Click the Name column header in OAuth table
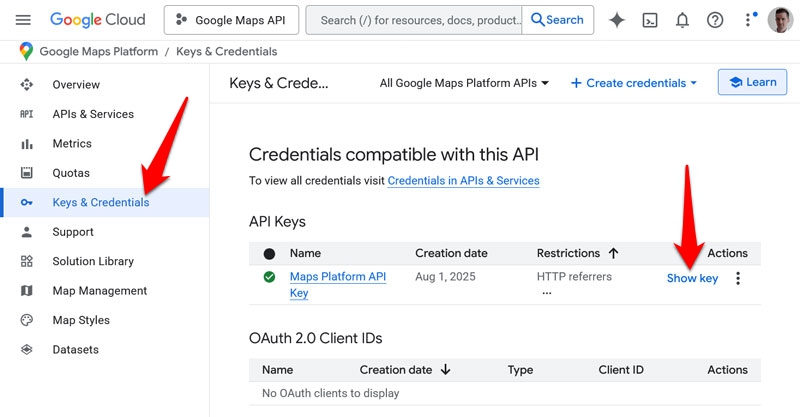Screen dimensions: 800x417 (278, 370)
